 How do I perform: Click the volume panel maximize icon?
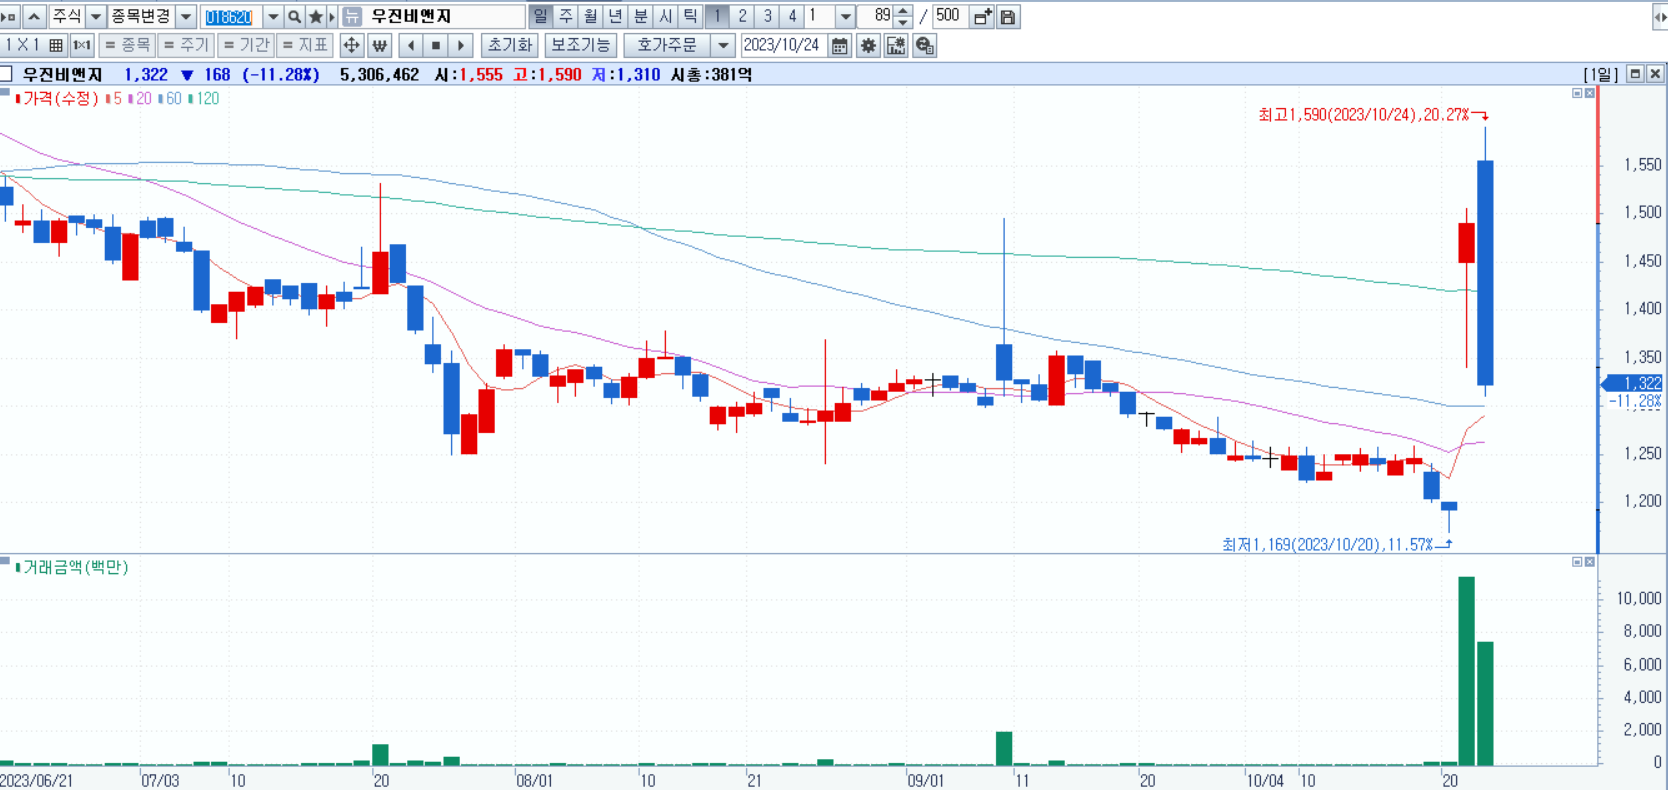tap(1577, 562)
